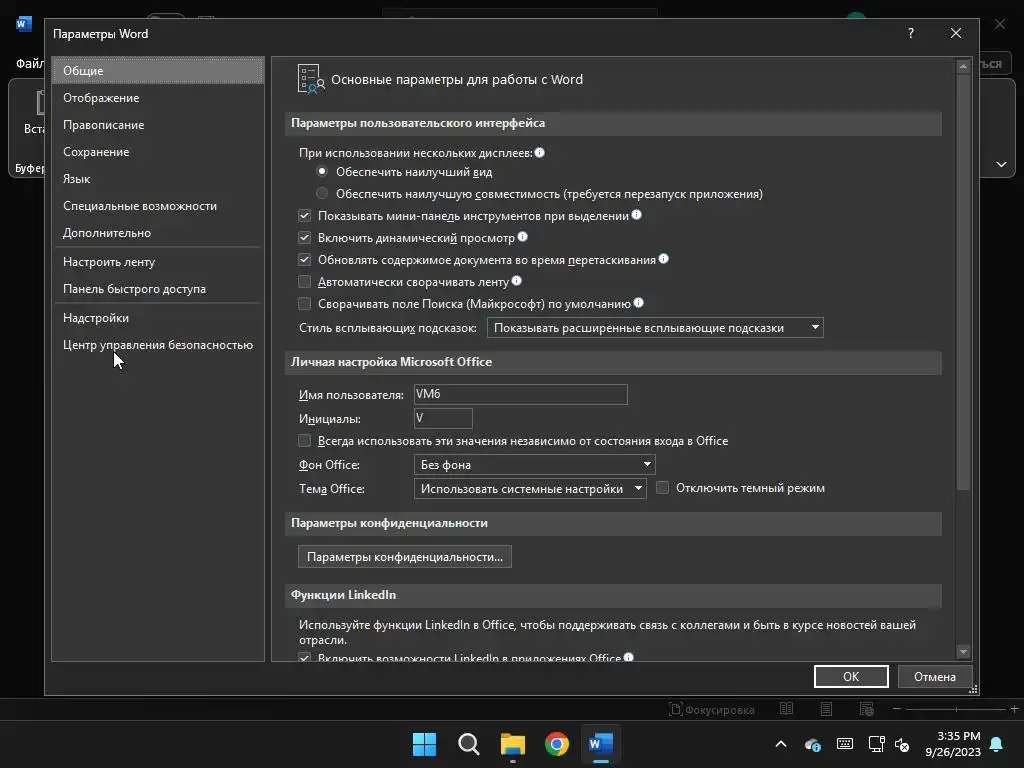Uncheck 'Показывать мини-панель инструментов при выделении'
The image size is (1024, 768).
(x=304, y=216)
